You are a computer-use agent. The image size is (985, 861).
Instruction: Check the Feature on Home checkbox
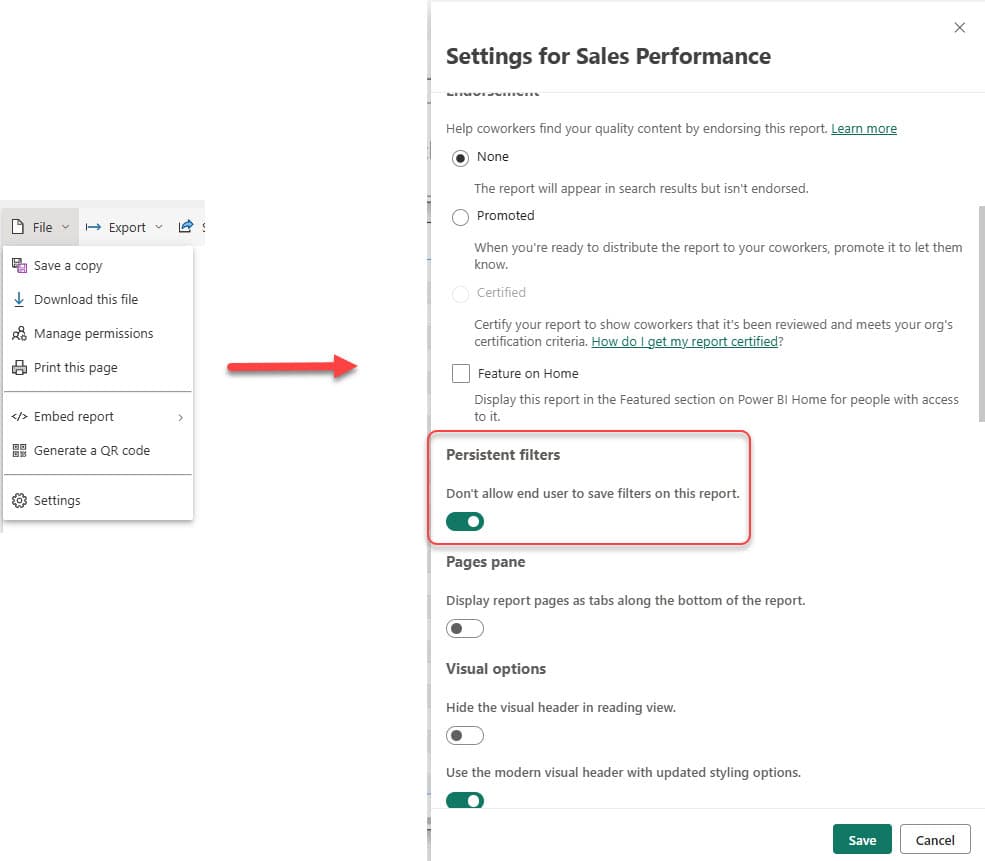click(x=461, y=373)
